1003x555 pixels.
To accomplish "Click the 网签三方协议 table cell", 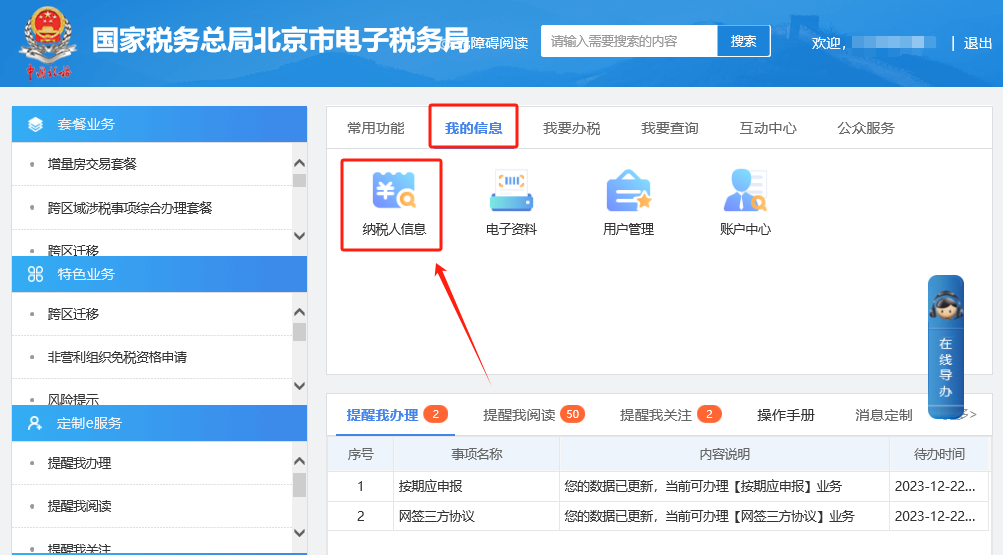I will (x=476, y=516).
